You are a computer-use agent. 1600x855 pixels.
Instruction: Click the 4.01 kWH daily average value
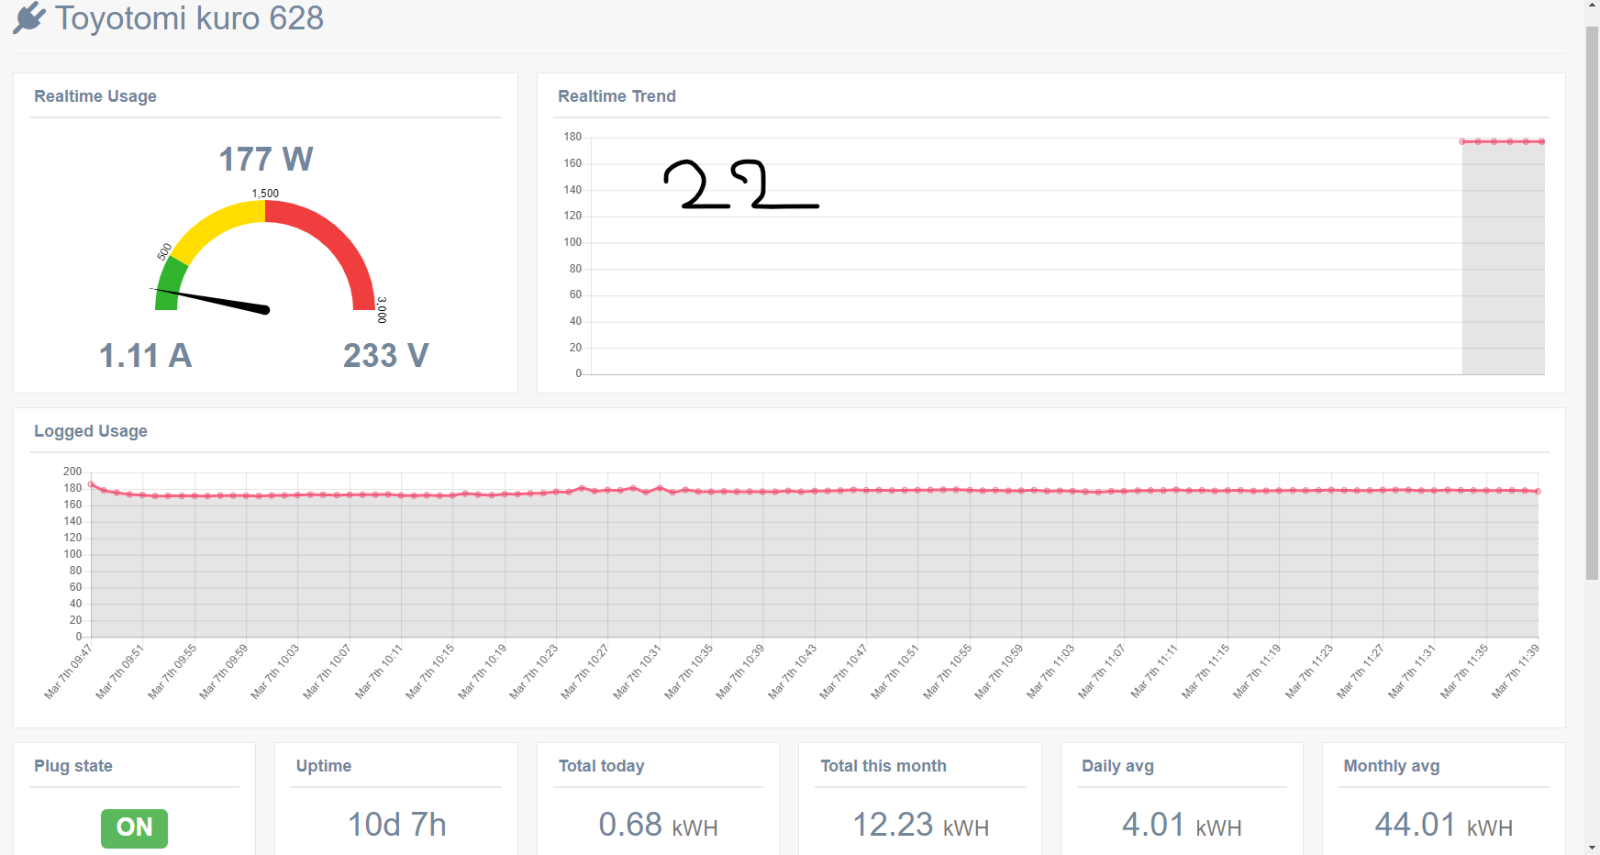(1182, 825)
